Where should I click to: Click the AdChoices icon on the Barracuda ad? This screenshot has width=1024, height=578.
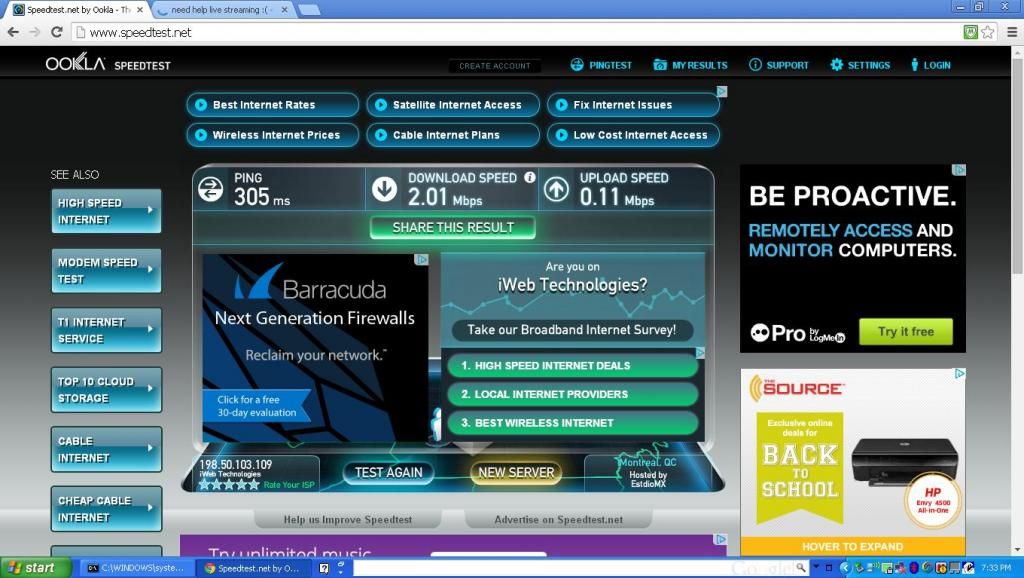click(422, 259)
